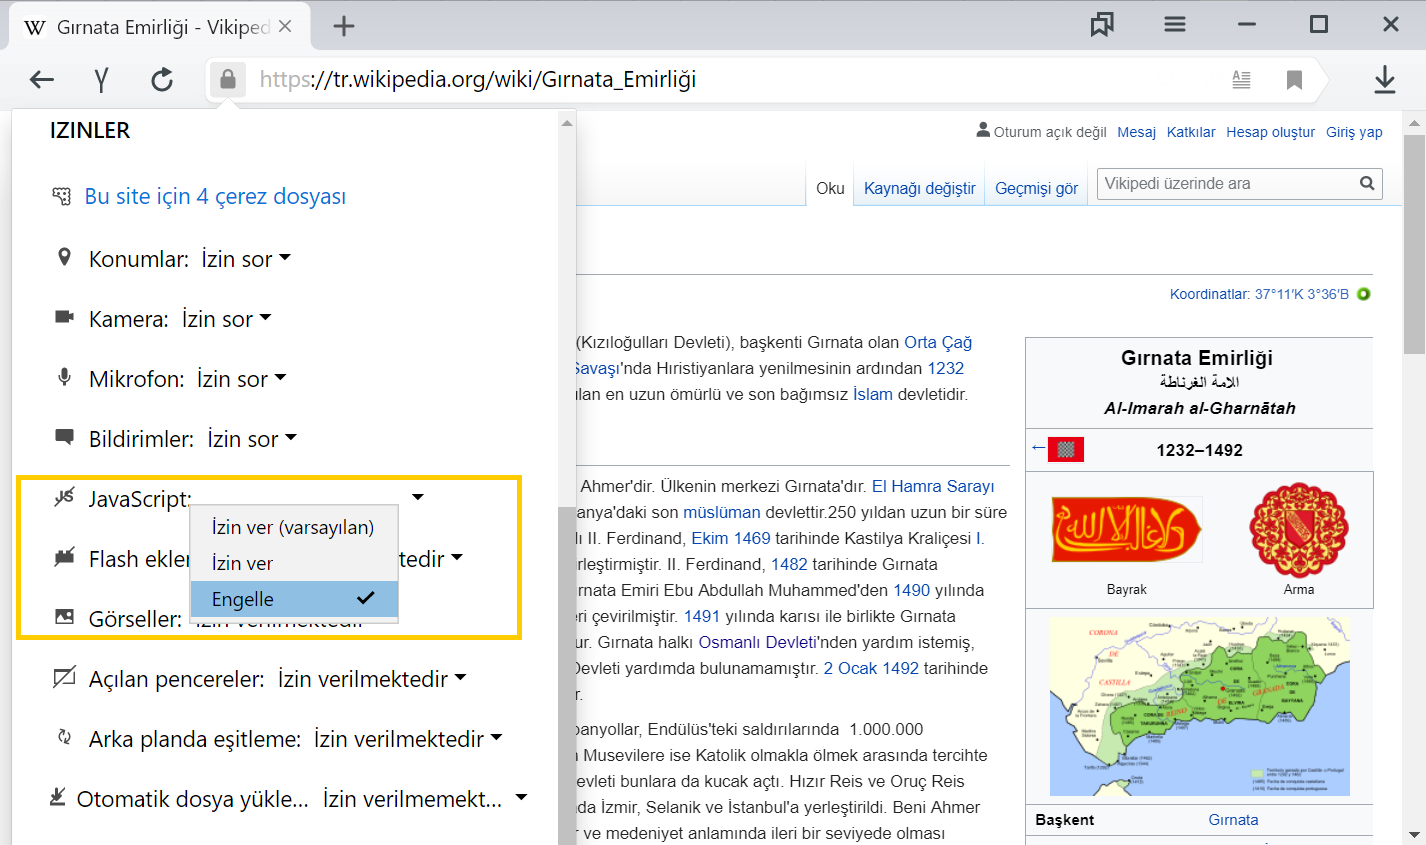This screenshot has height=845, width=1426.
Task: Open Geçmişi gör tab
Action: (1036, 188)
